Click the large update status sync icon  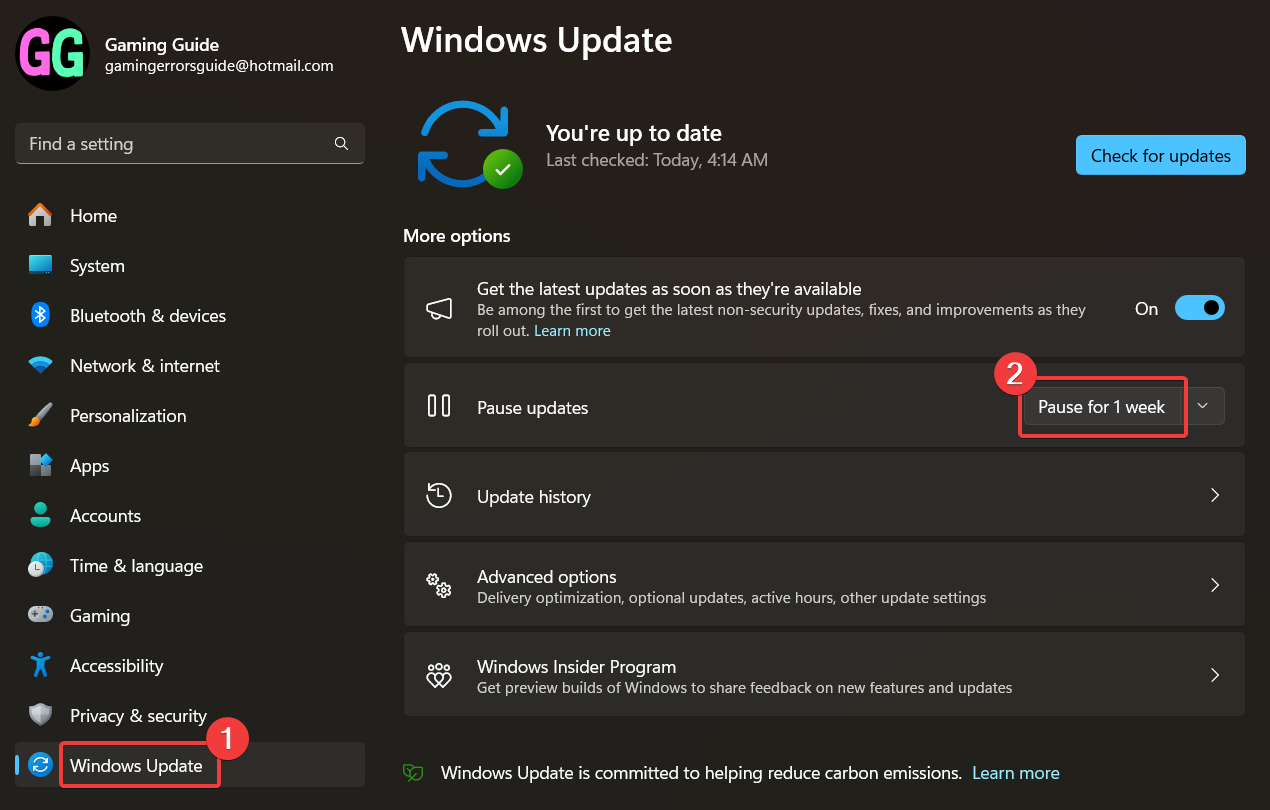coord(468,143)
